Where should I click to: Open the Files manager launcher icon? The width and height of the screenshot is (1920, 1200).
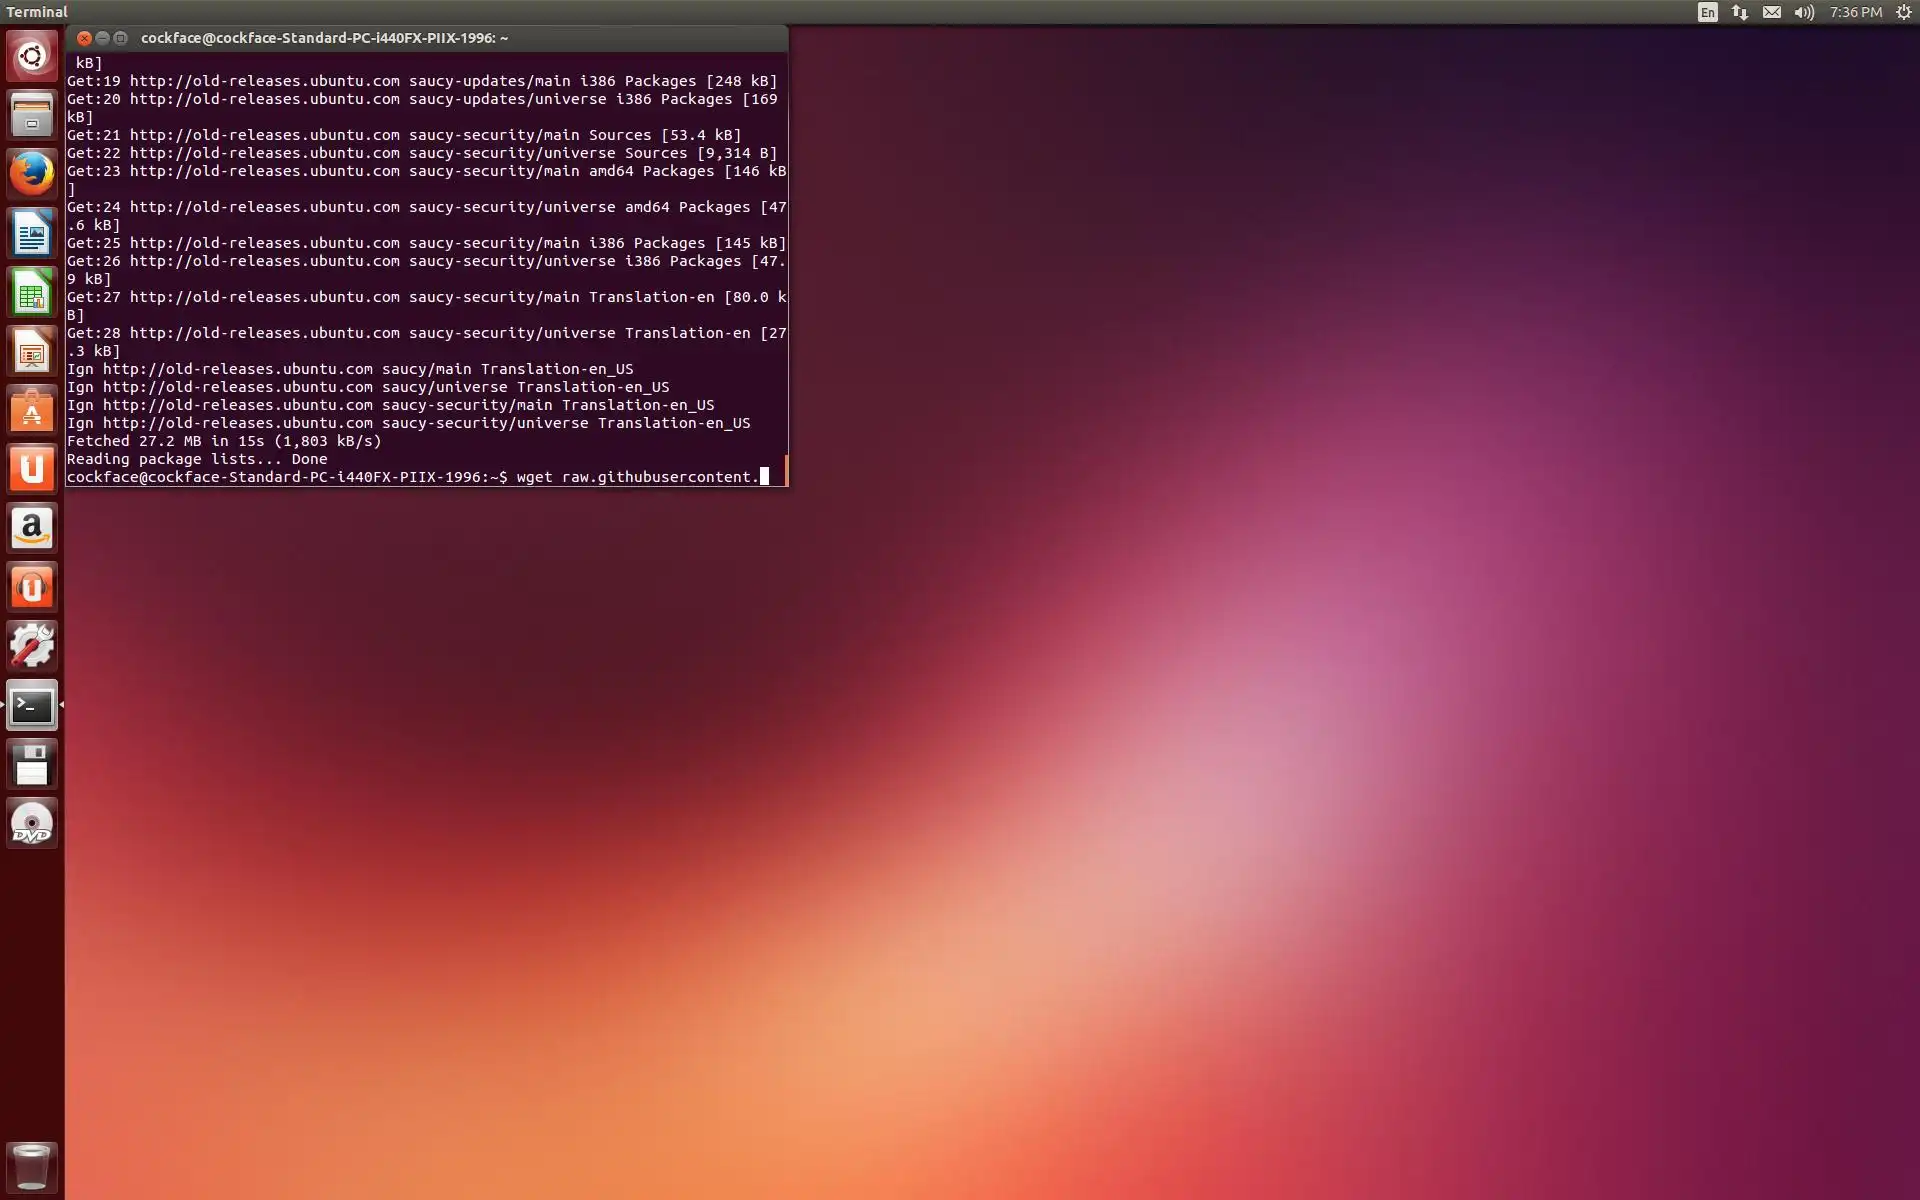click(x=32, y=115)
